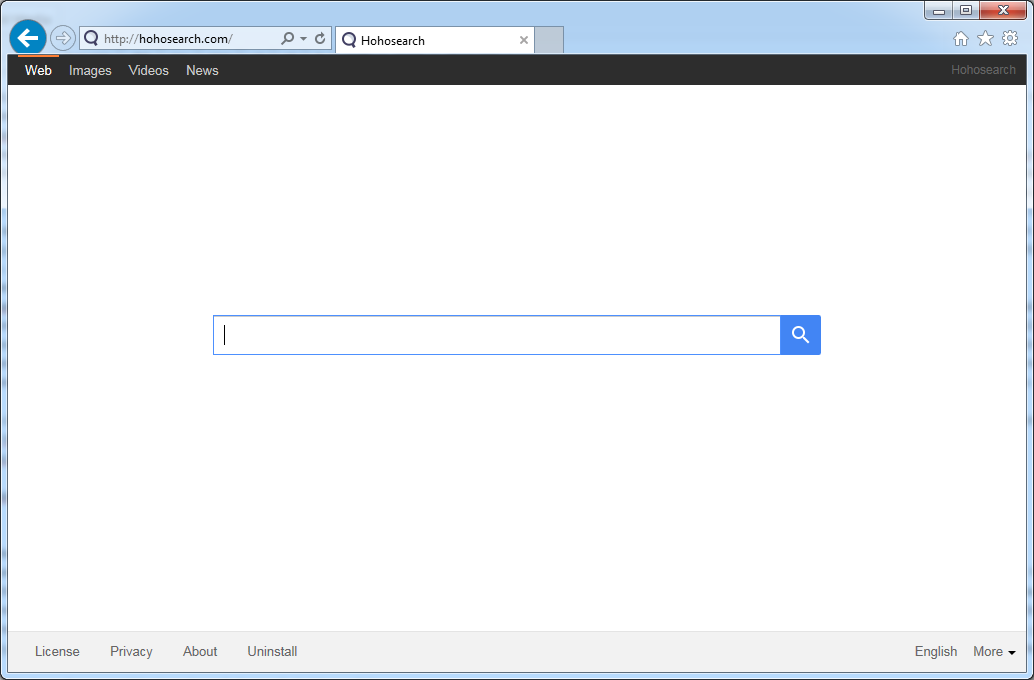Click the hohosearch.com URL in address bar
Viewport: 1034px width, 680px height.
pos(168,39)
